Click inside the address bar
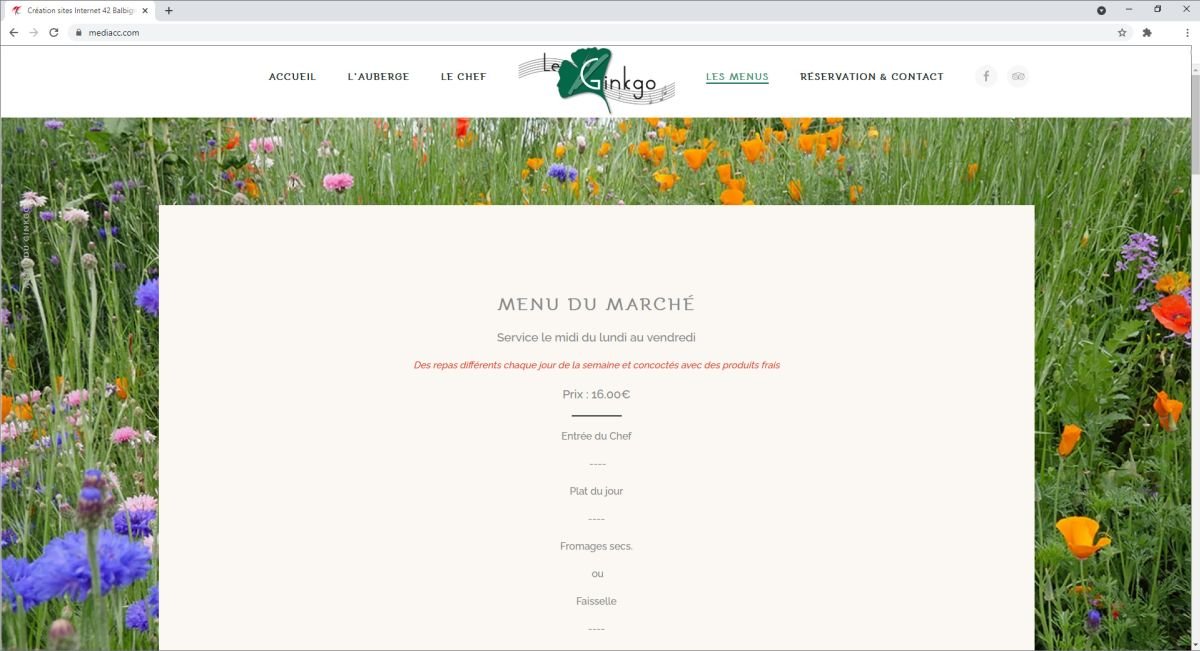This screenshot has width=1200, height=651. click(x=300, y=32)
